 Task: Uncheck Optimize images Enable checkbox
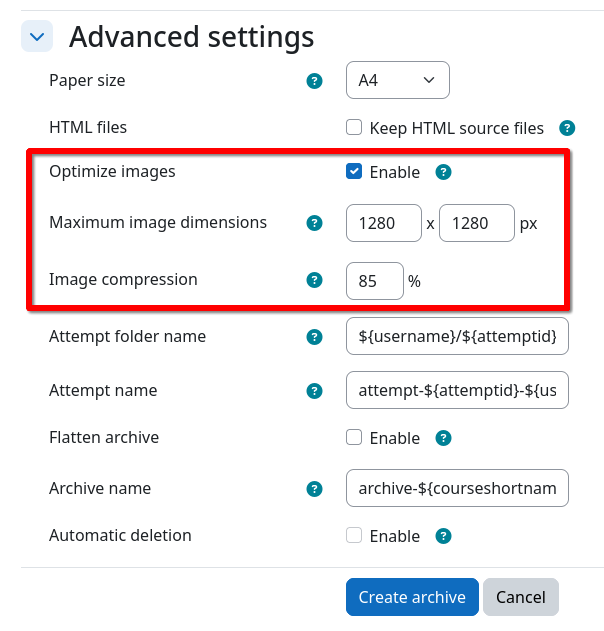354,171
